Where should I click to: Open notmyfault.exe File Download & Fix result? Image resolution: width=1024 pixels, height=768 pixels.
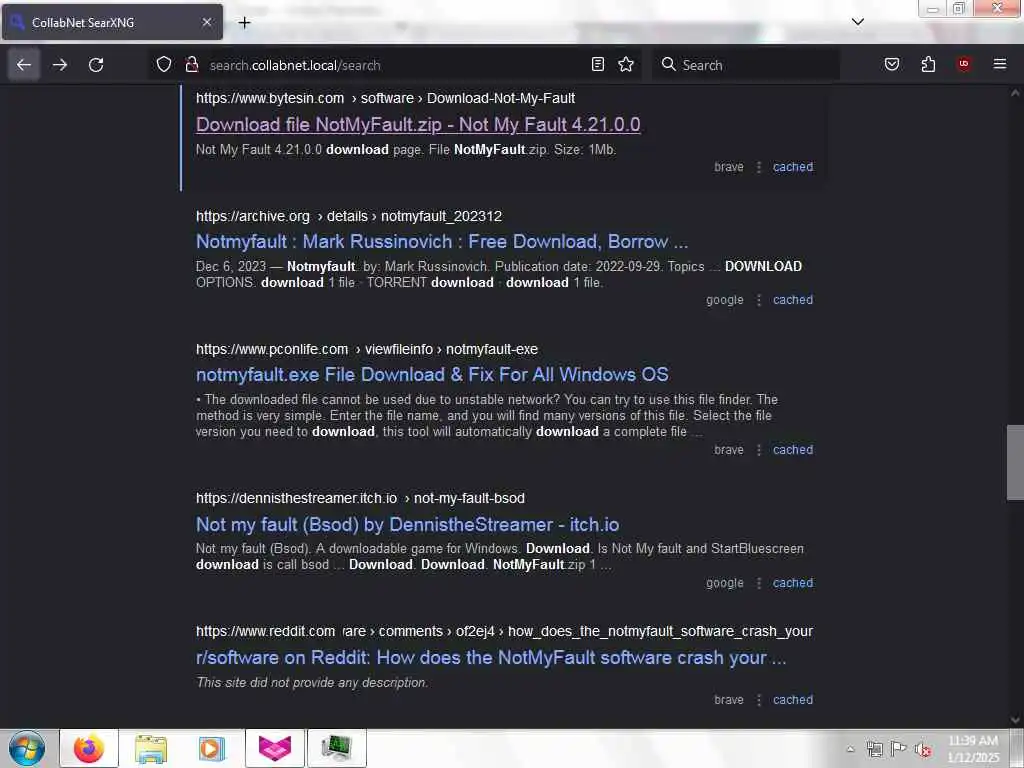tap(432, 374)
